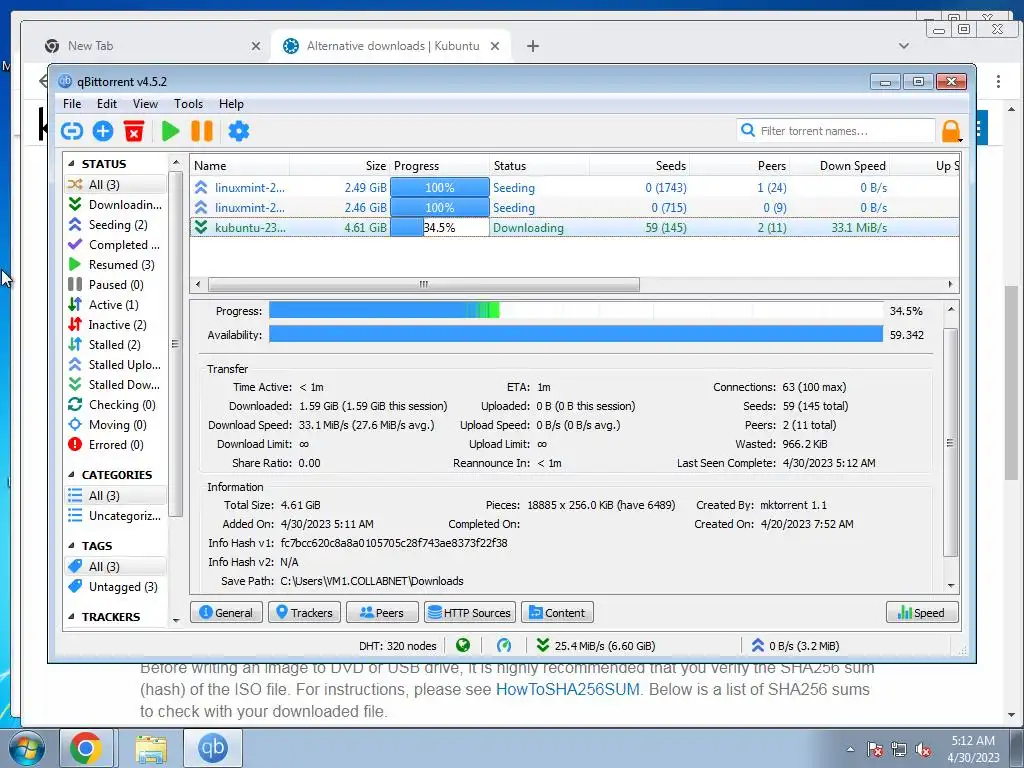
Task: Switch to the Content tab
Action: coord(557,613)
